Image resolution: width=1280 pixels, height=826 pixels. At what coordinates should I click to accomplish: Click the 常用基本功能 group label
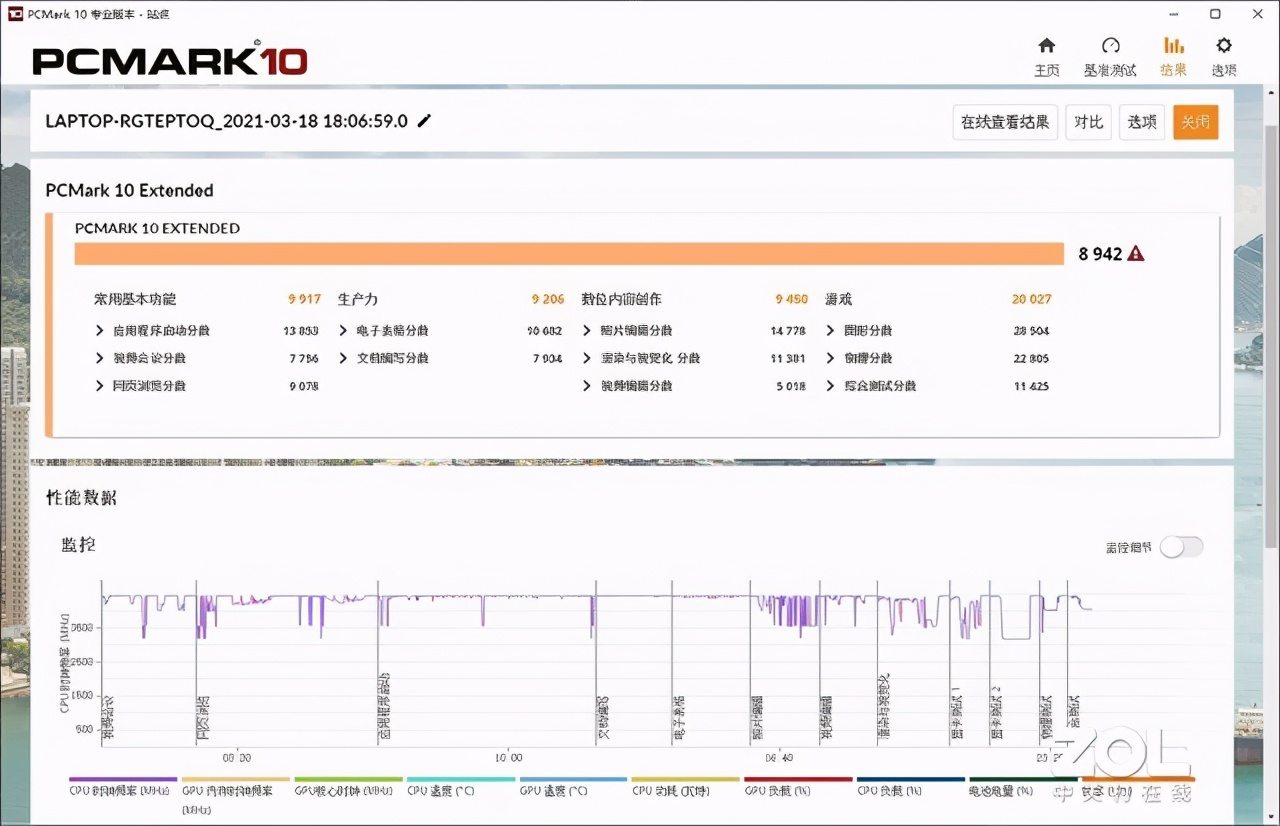point(135,299)
